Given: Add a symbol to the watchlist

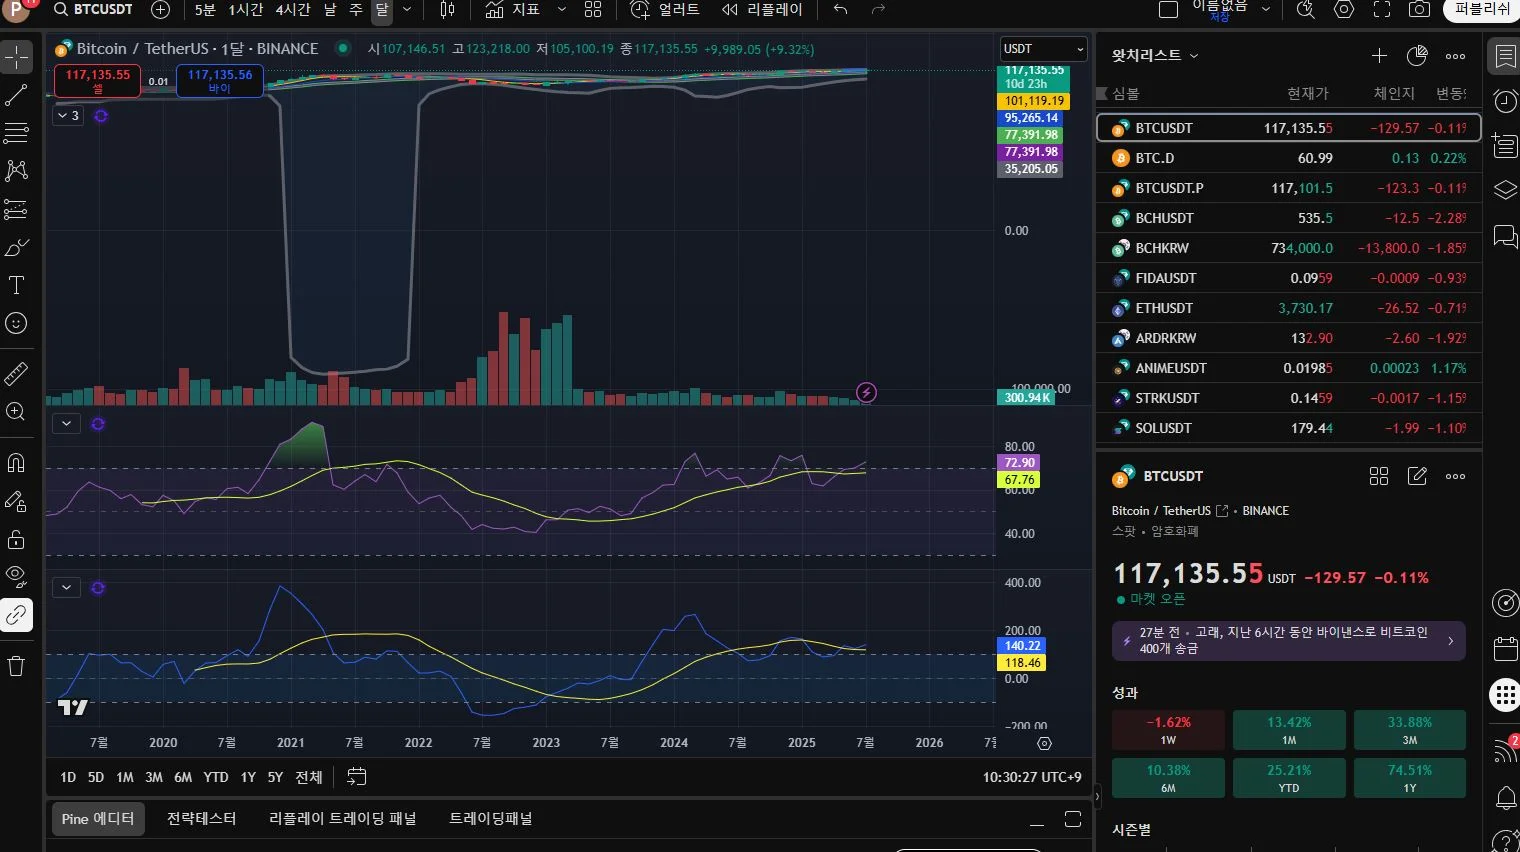Looking at the screenshot, I should point(1379,56).
